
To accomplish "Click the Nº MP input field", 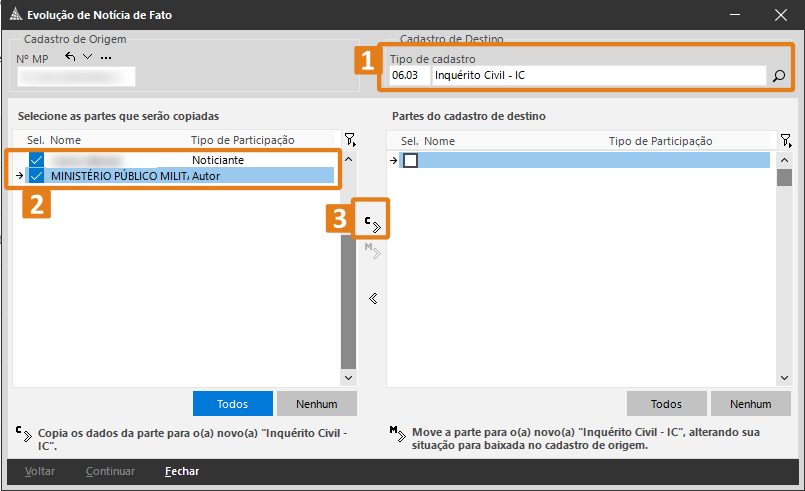I will [x=76, y=77].
